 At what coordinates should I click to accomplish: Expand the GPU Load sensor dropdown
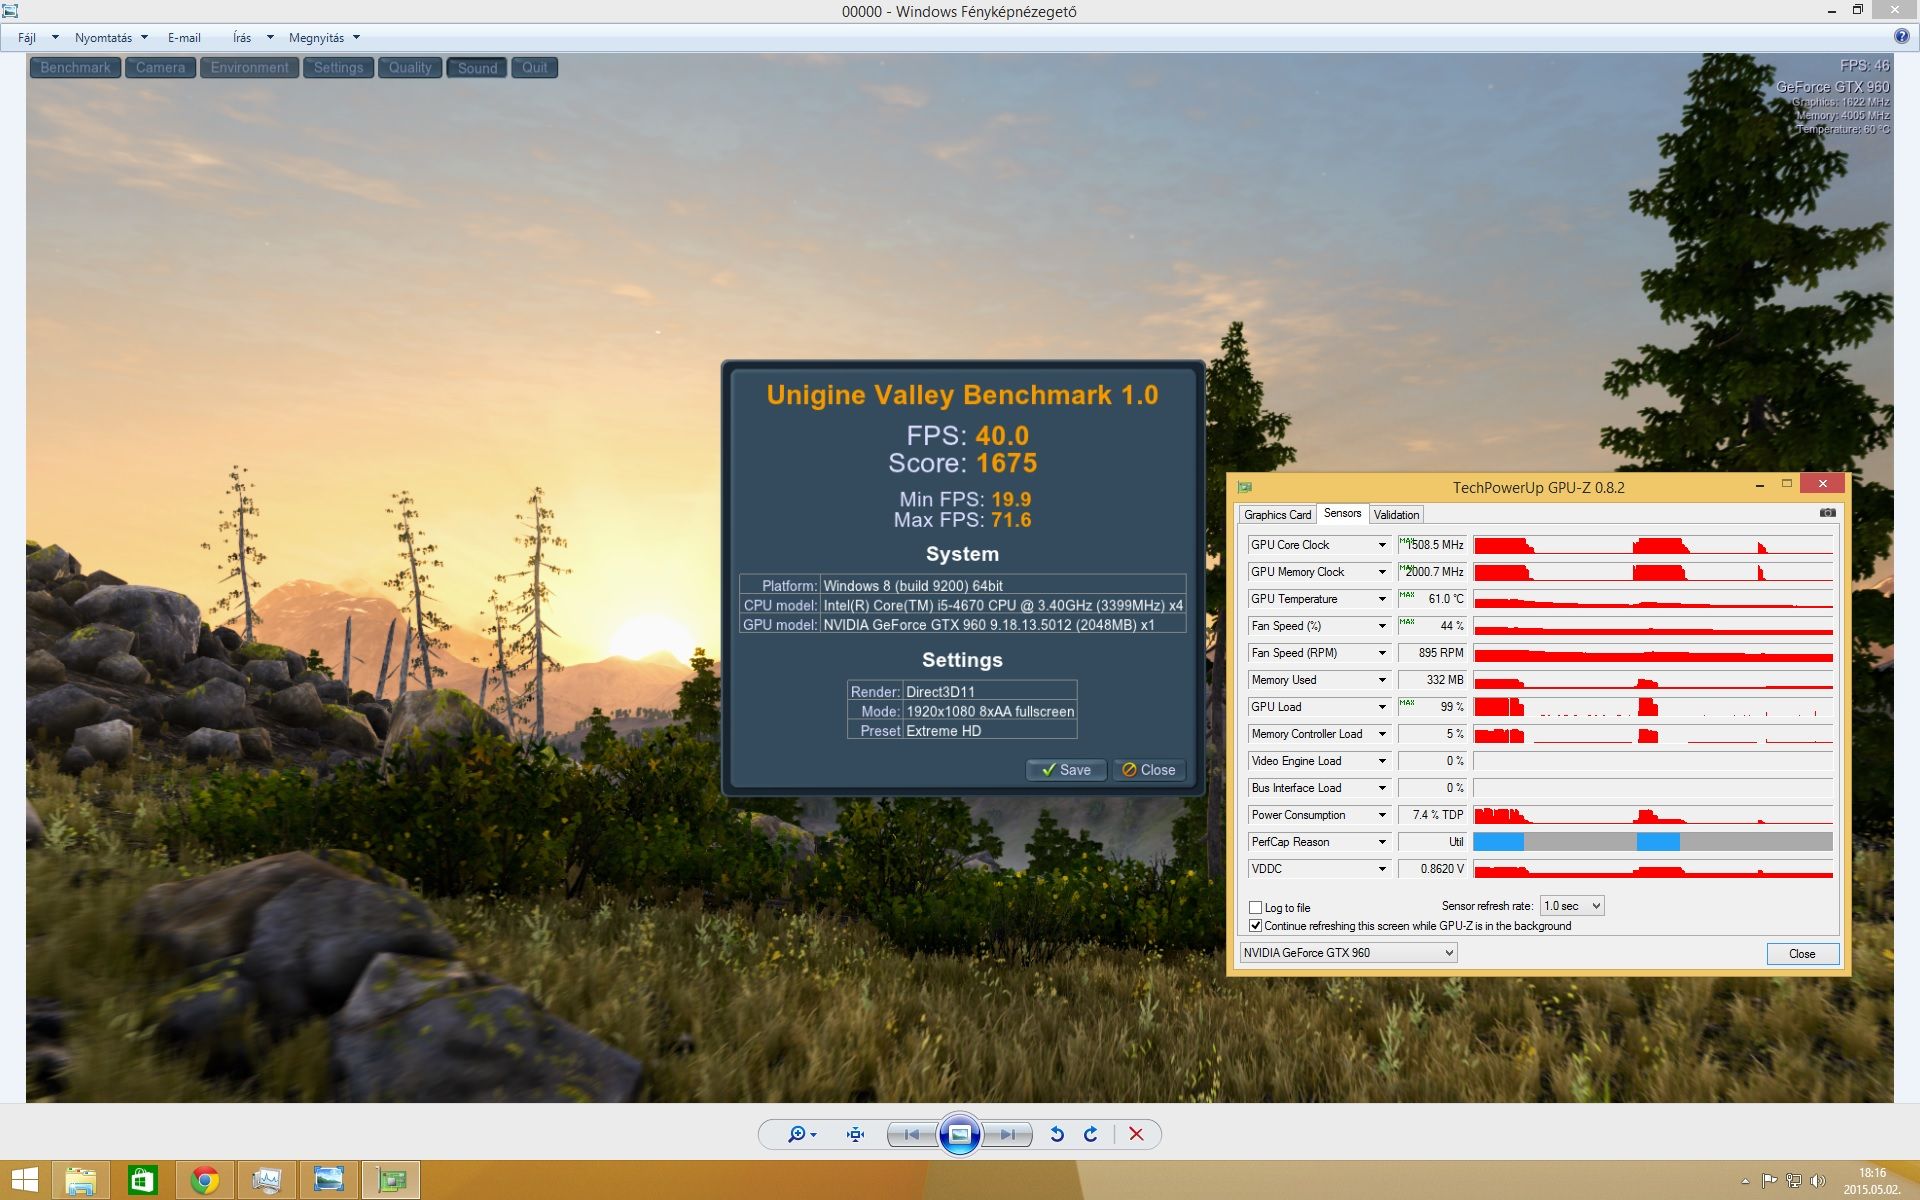tap(1382, 707)
